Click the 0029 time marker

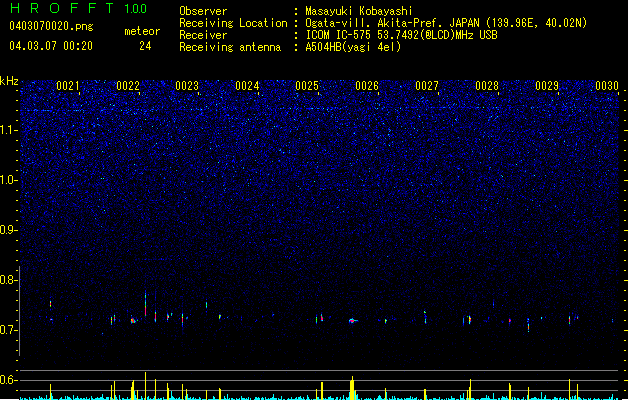(547, 86)
